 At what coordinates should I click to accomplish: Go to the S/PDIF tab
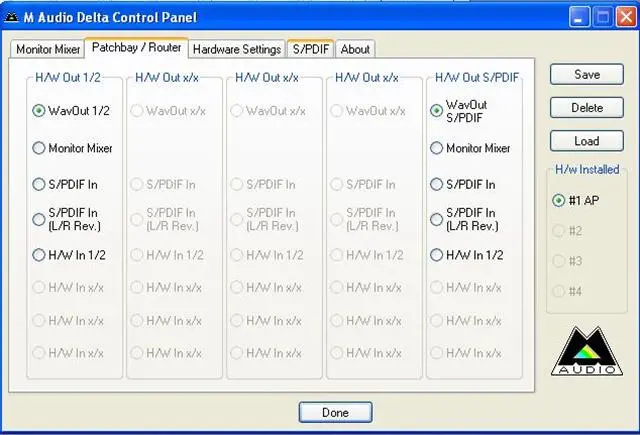click(x=310, y=49)
